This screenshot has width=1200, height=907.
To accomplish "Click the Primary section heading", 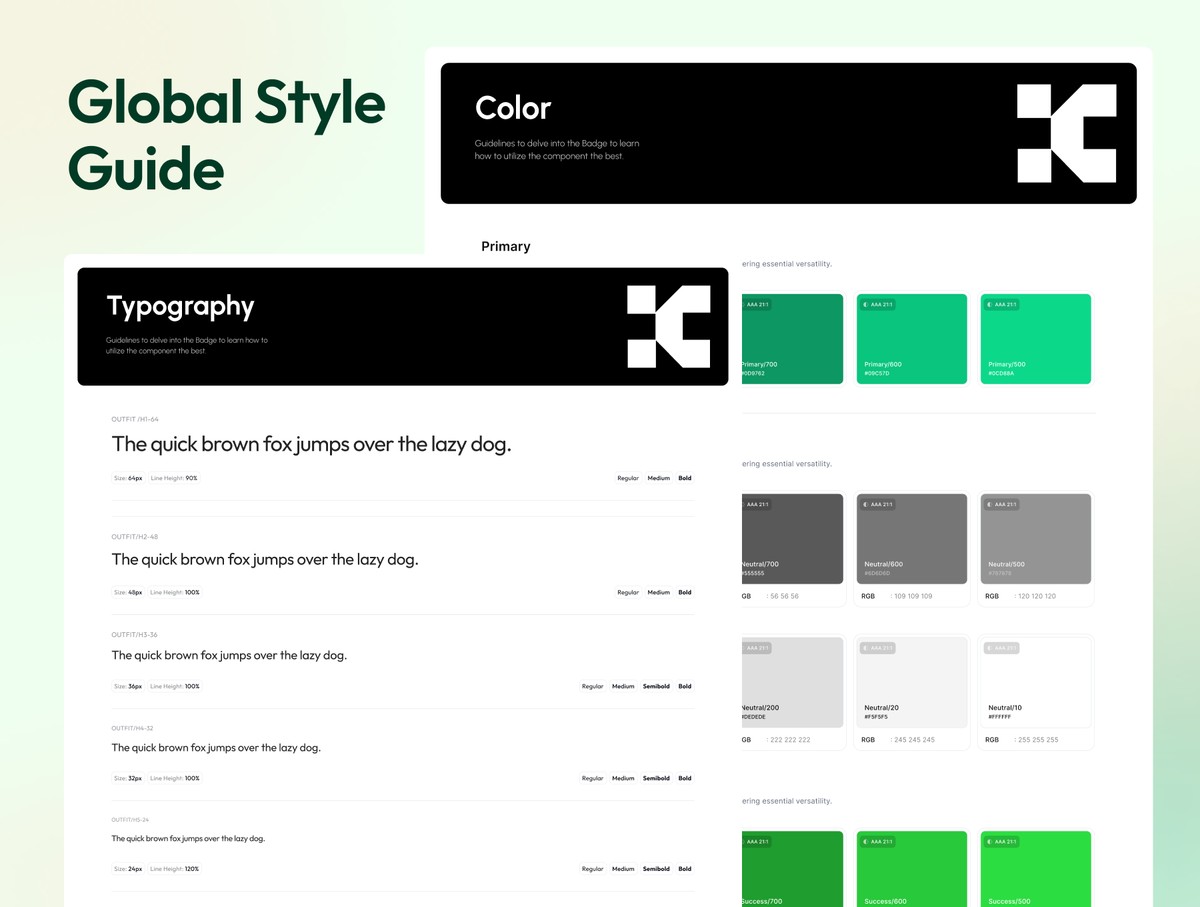I will (505, 247).
